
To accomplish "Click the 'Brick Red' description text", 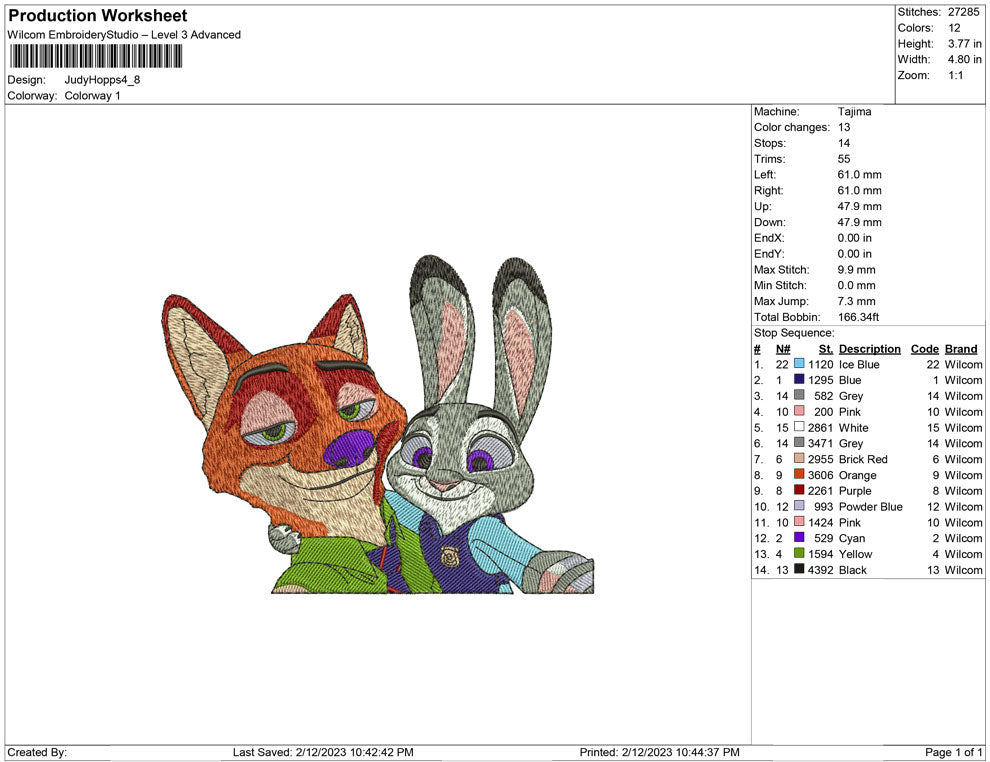I will [x=863, y=459].
